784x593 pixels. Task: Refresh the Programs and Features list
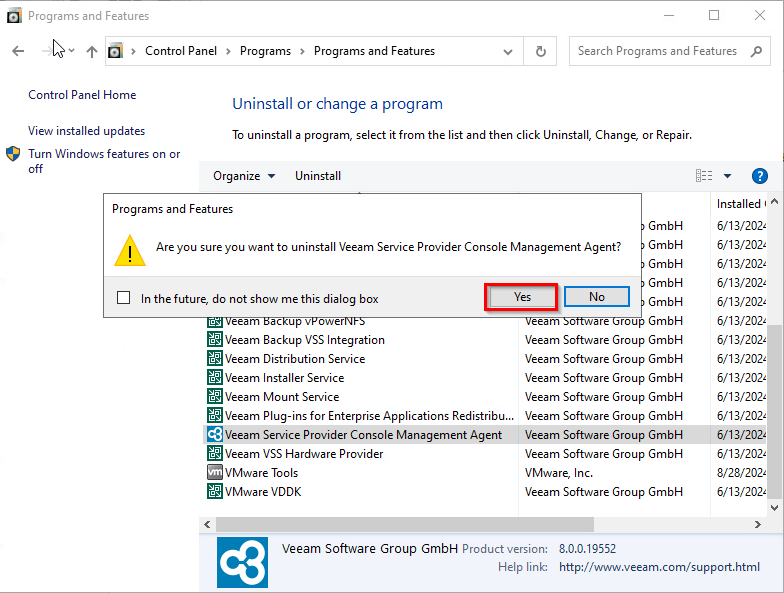(x=540, y=51)
